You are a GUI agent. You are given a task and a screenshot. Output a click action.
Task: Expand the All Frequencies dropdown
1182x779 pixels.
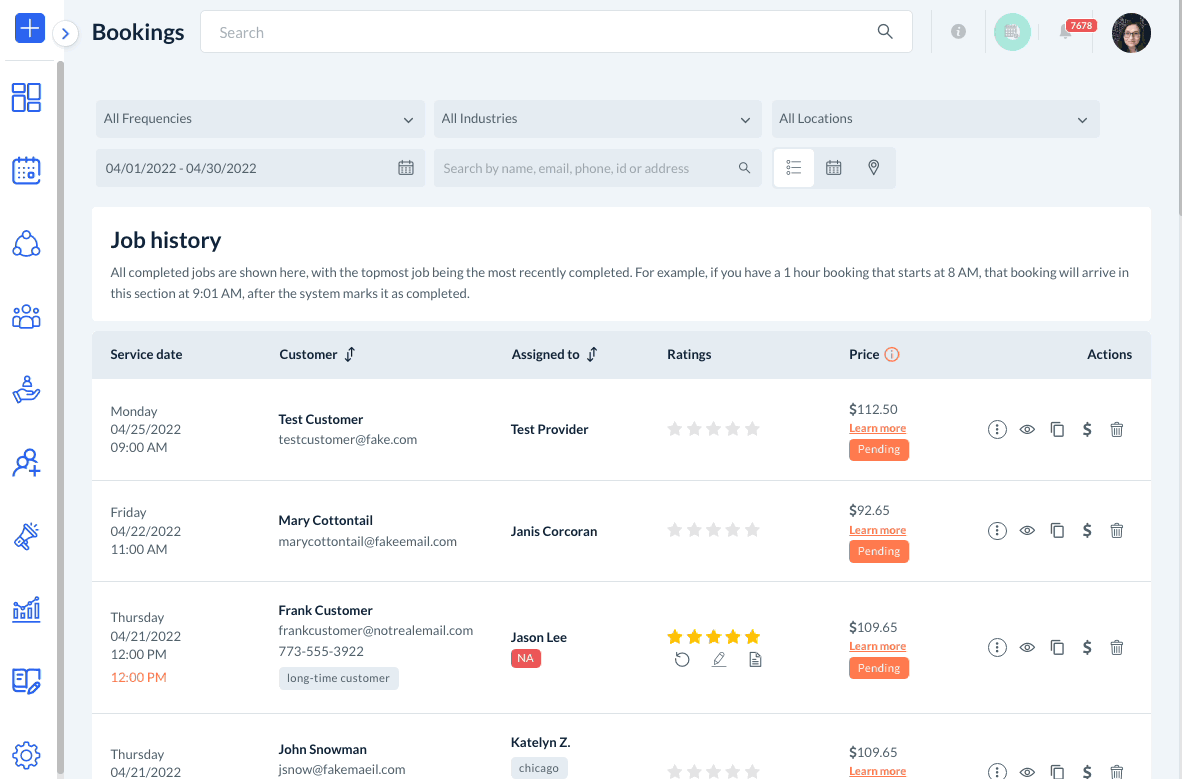click(259, 119)
